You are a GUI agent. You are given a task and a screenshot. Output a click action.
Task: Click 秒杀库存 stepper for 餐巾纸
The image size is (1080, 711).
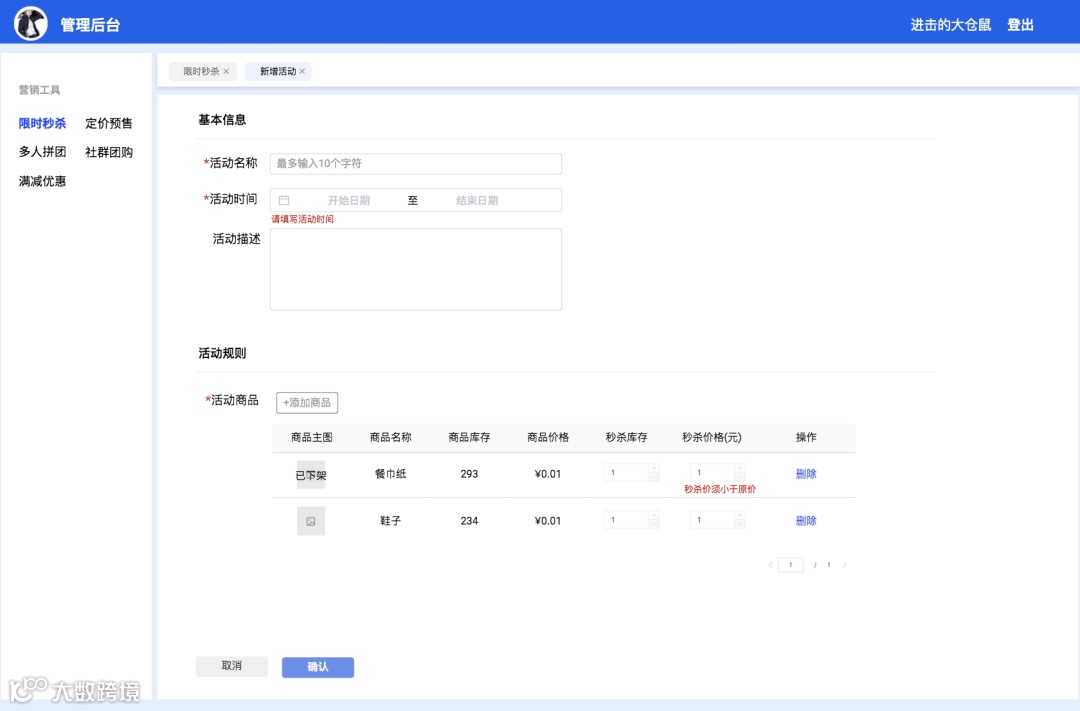tap(632, 473)
